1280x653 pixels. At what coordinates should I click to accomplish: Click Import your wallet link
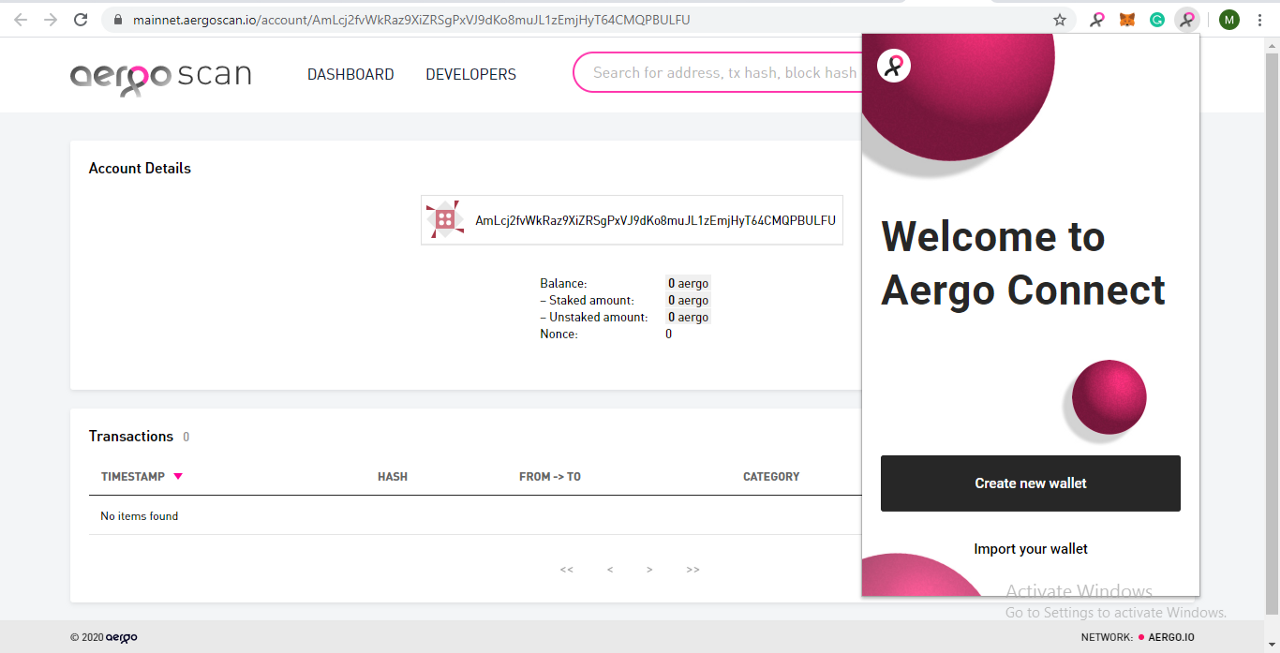coord(1030,548)
